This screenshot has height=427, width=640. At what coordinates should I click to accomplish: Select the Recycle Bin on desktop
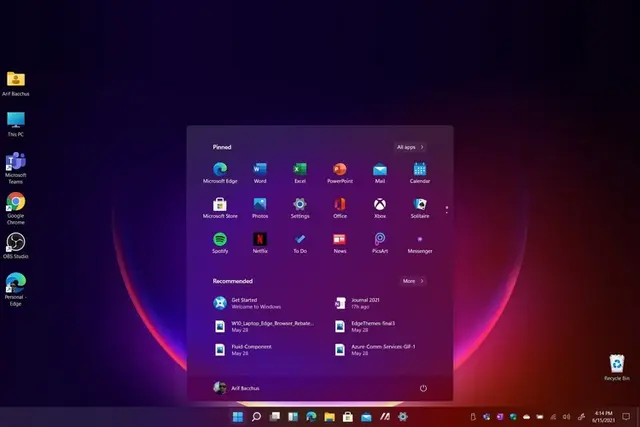click(617, 367)
